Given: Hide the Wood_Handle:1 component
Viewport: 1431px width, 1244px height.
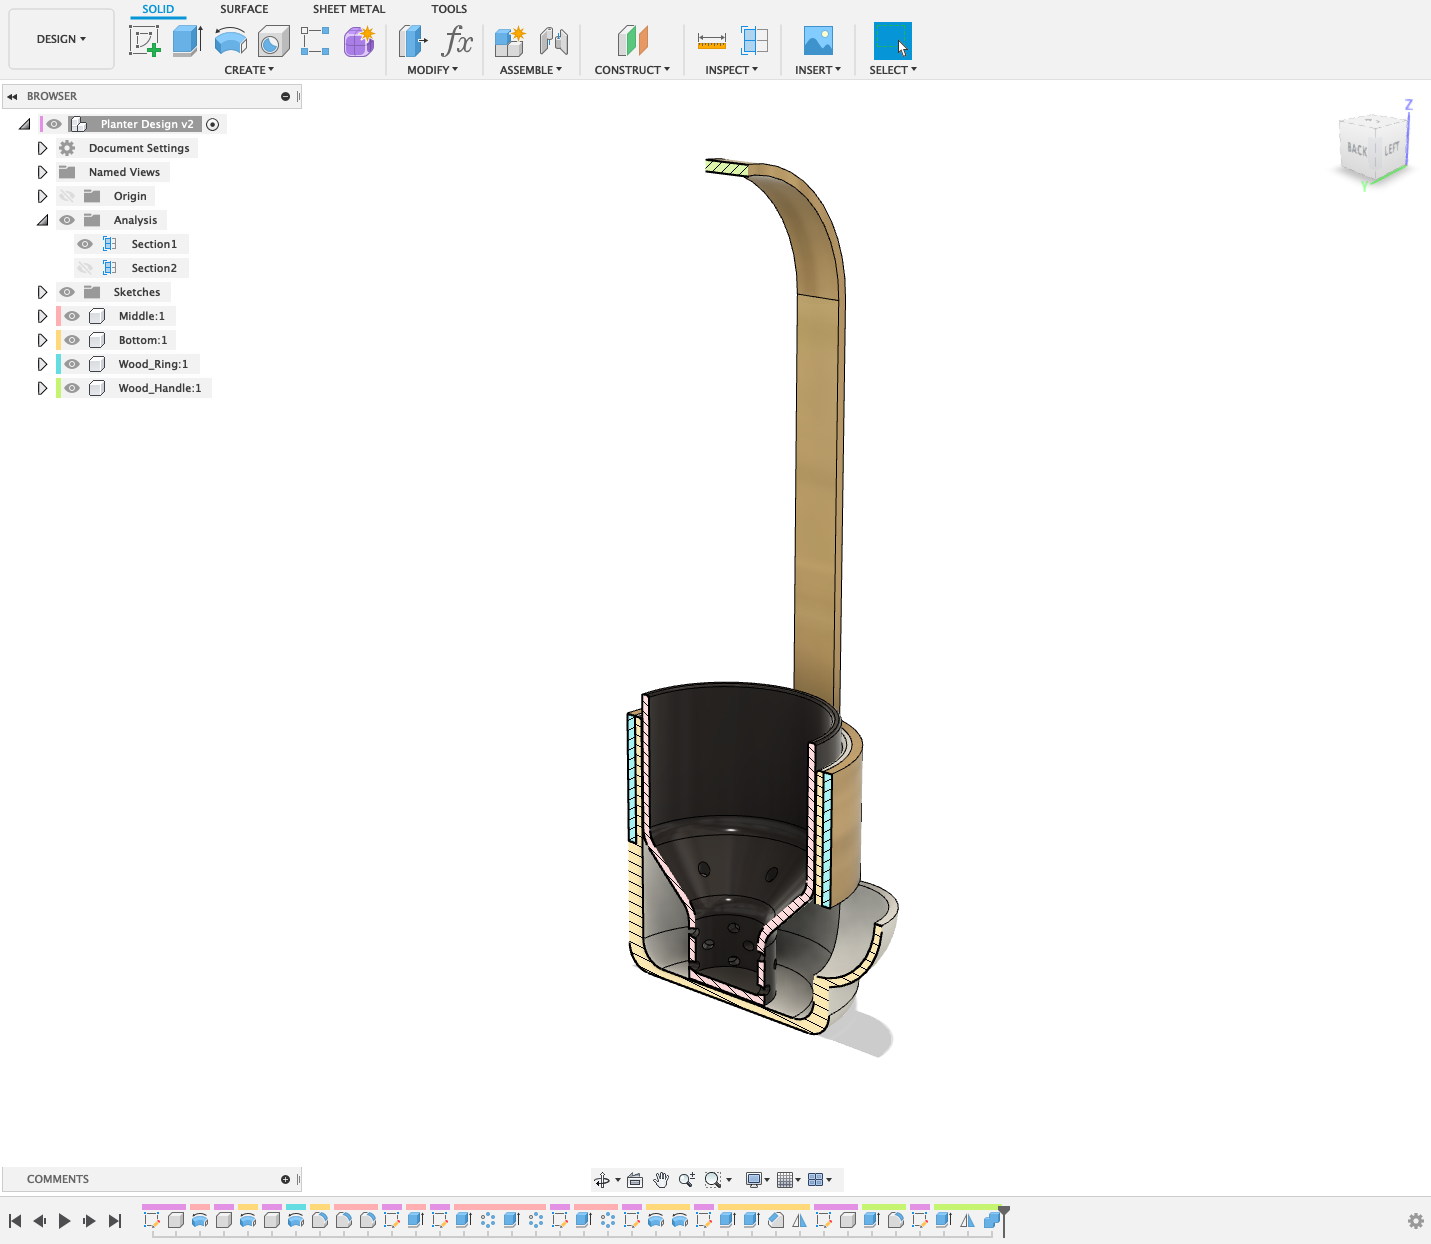Looking at the screenshot, I should pos(71,388).
